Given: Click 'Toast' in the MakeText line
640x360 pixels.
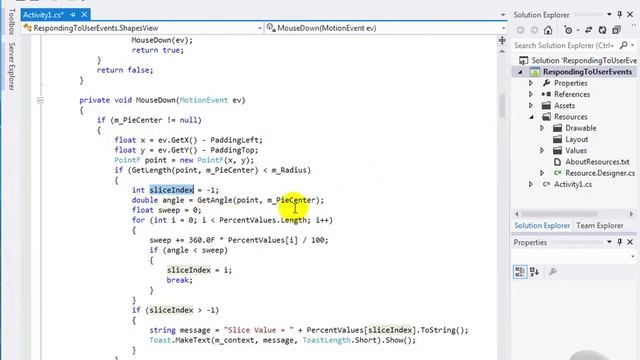Looking at the screenshot, I should coord(160,340).
